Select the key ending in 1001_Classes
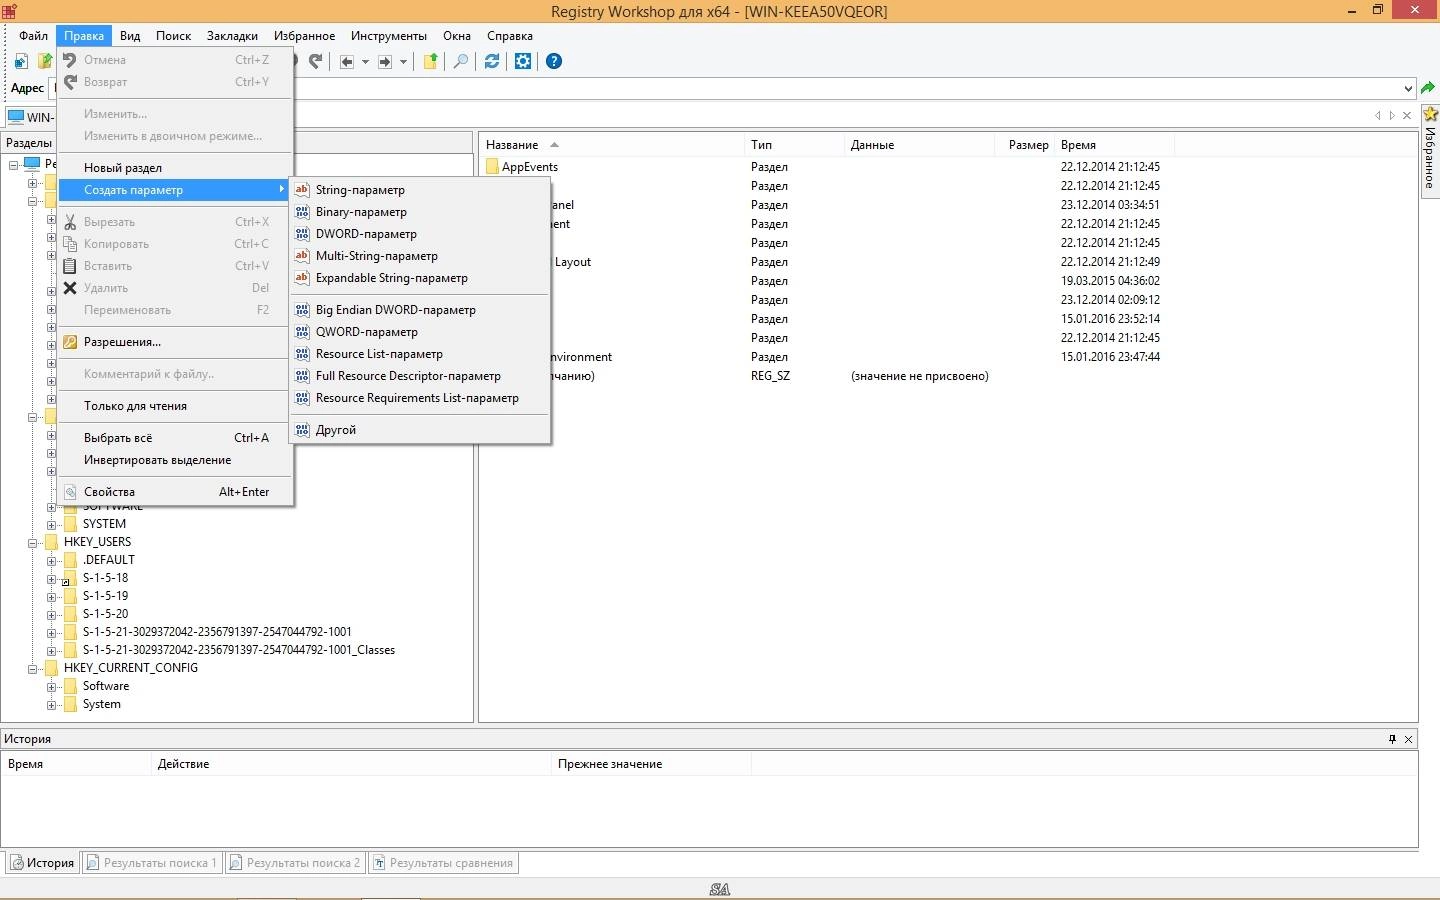The width and height of the screenshot is (1440, 900). click(239, 650)
